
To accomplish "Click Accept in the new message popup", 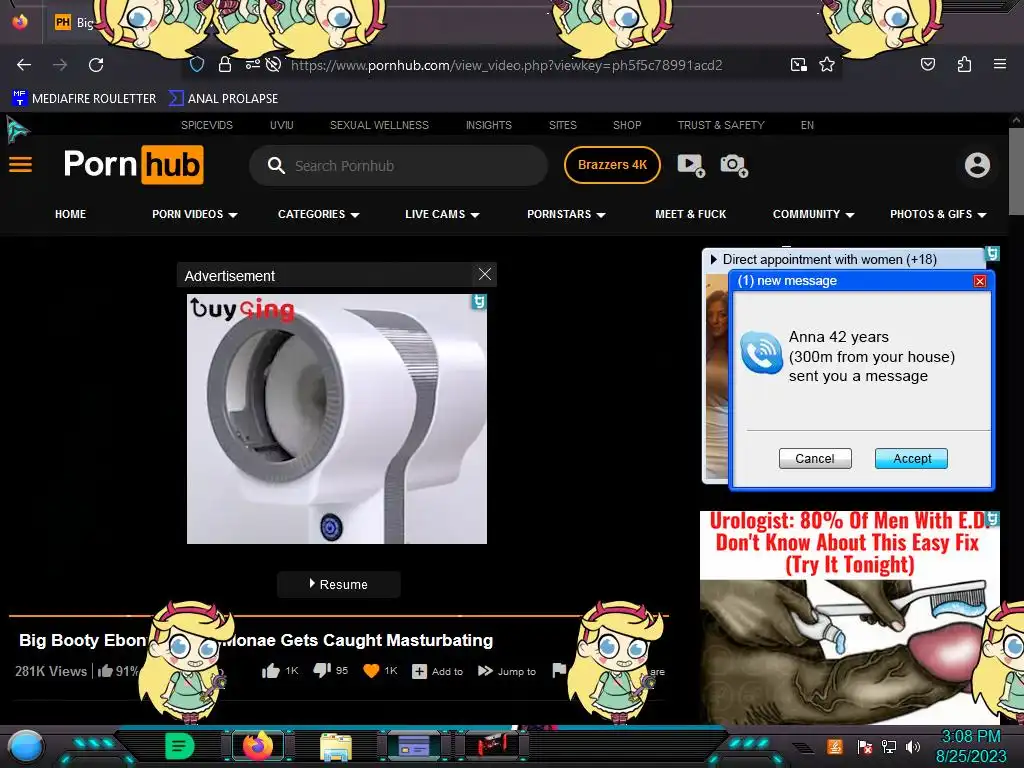I will [911, 458].
